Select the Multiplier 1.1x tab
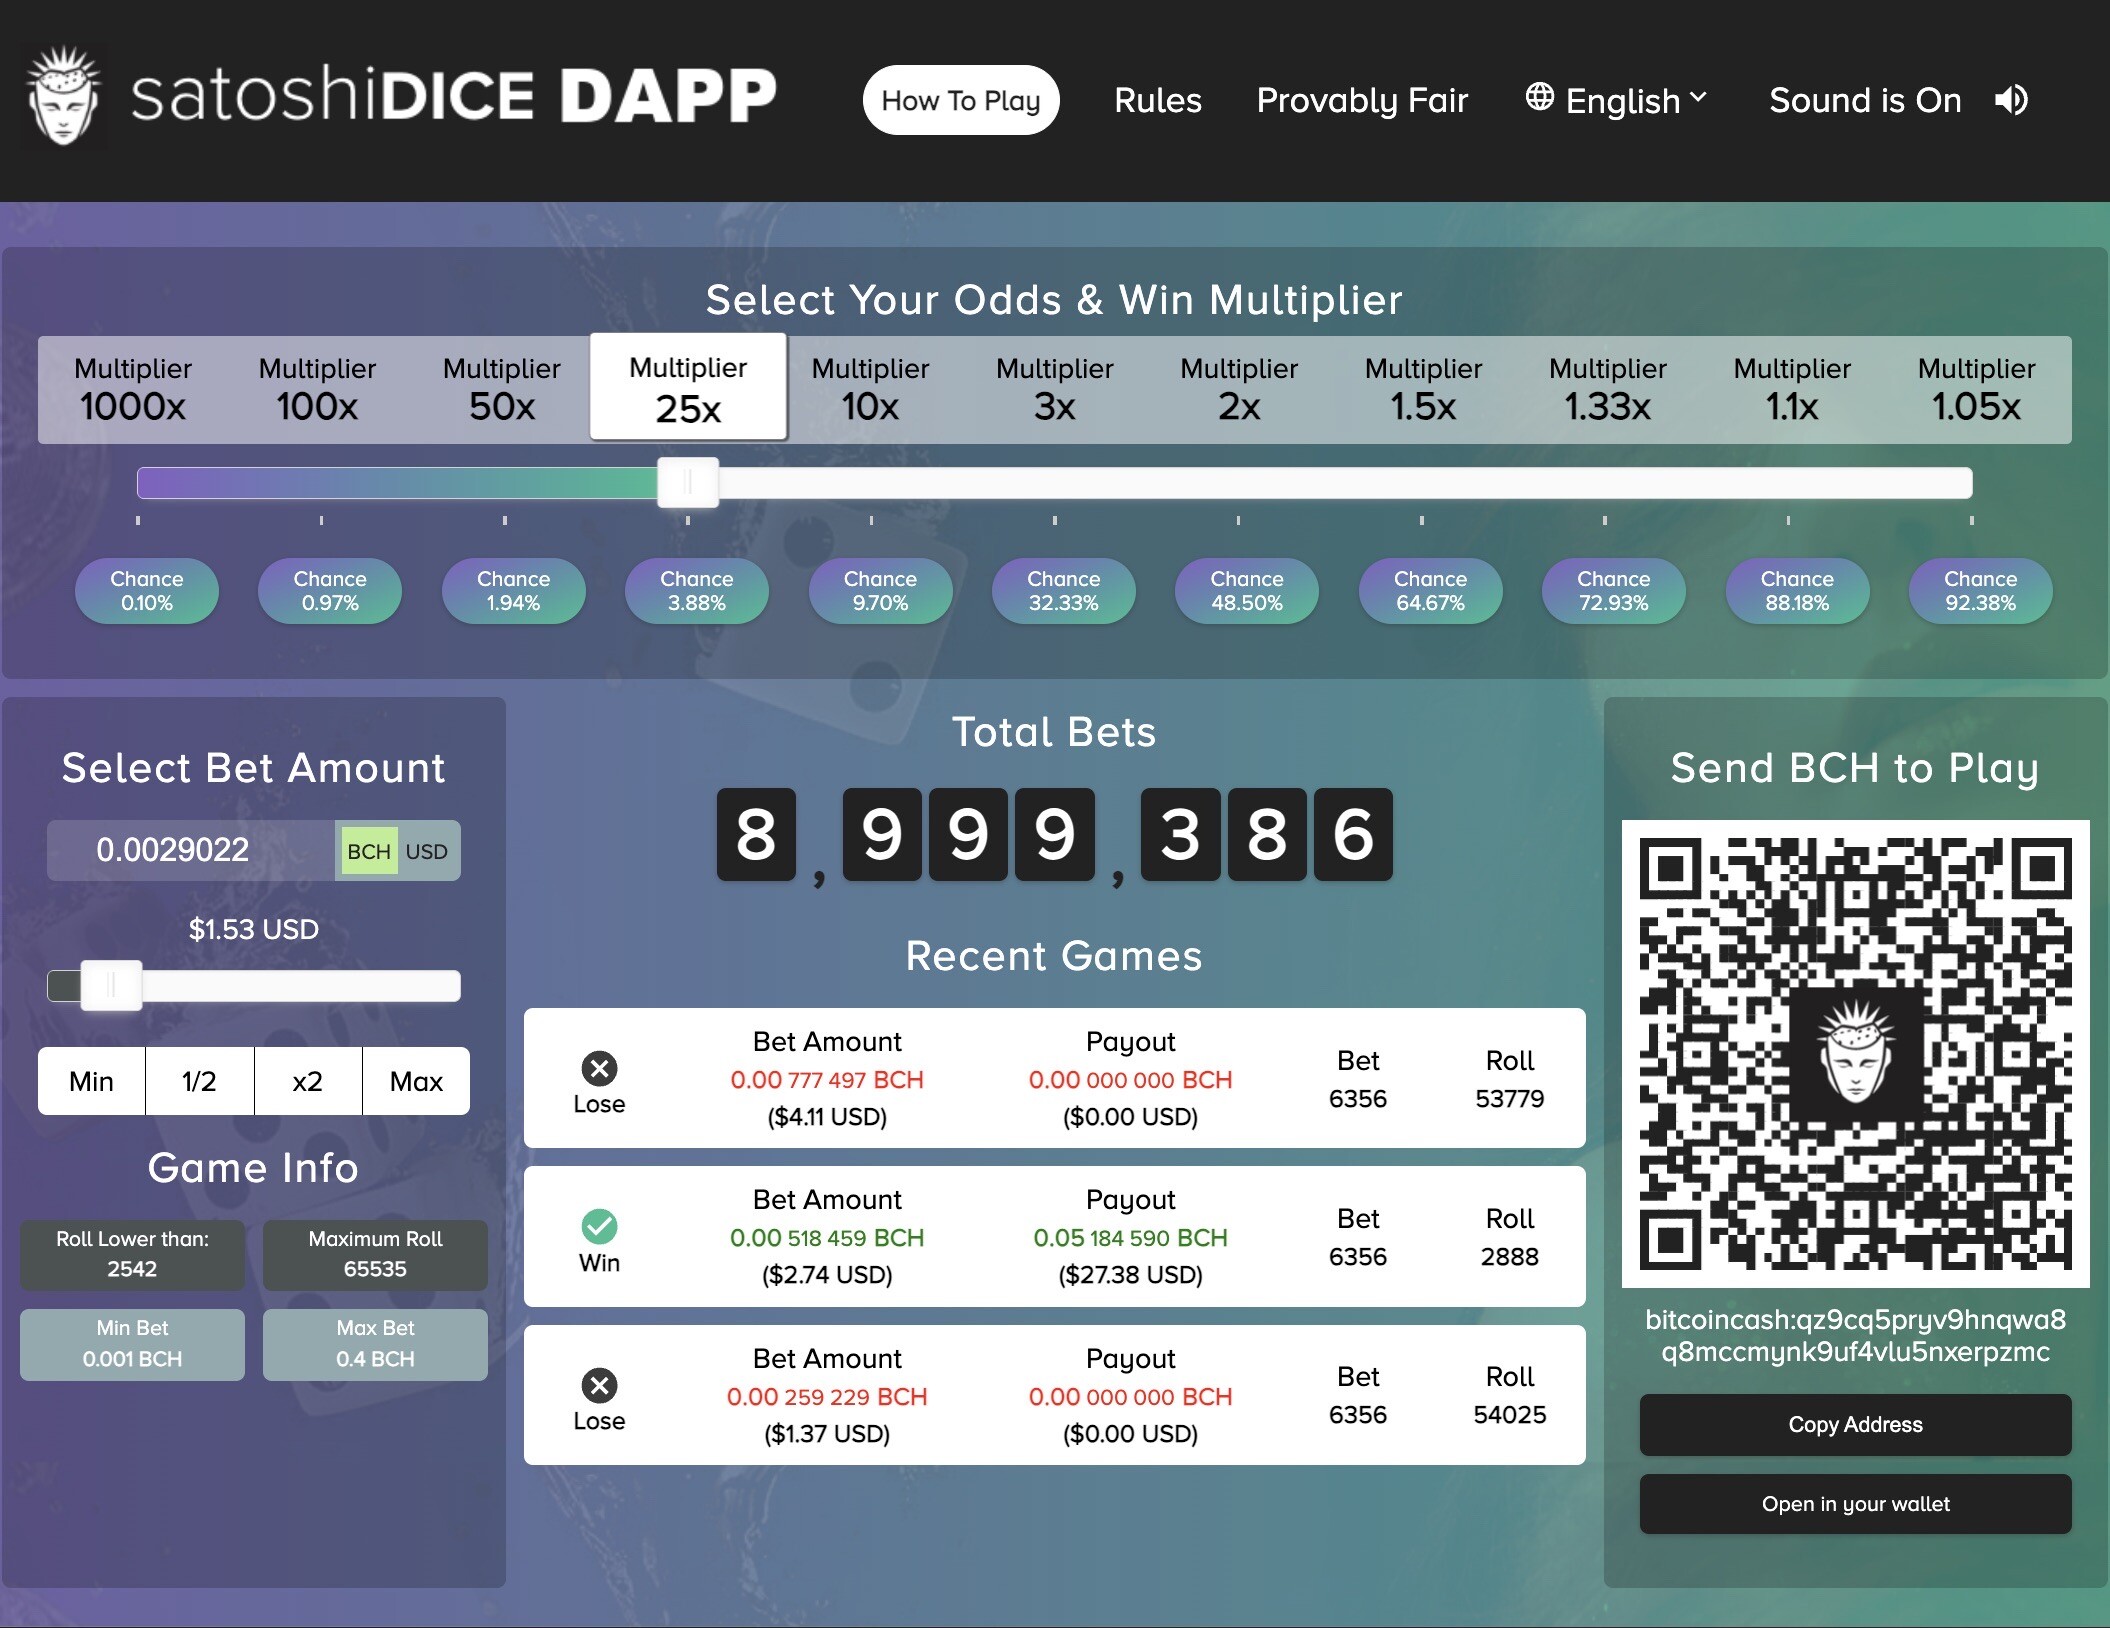Viewport: 2110px width, 1628px height. point(1792,390)
